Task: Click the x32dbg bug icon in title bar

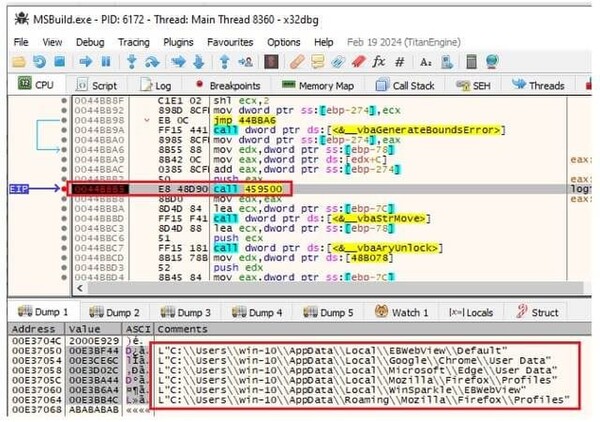Action: tap(22, 19)
